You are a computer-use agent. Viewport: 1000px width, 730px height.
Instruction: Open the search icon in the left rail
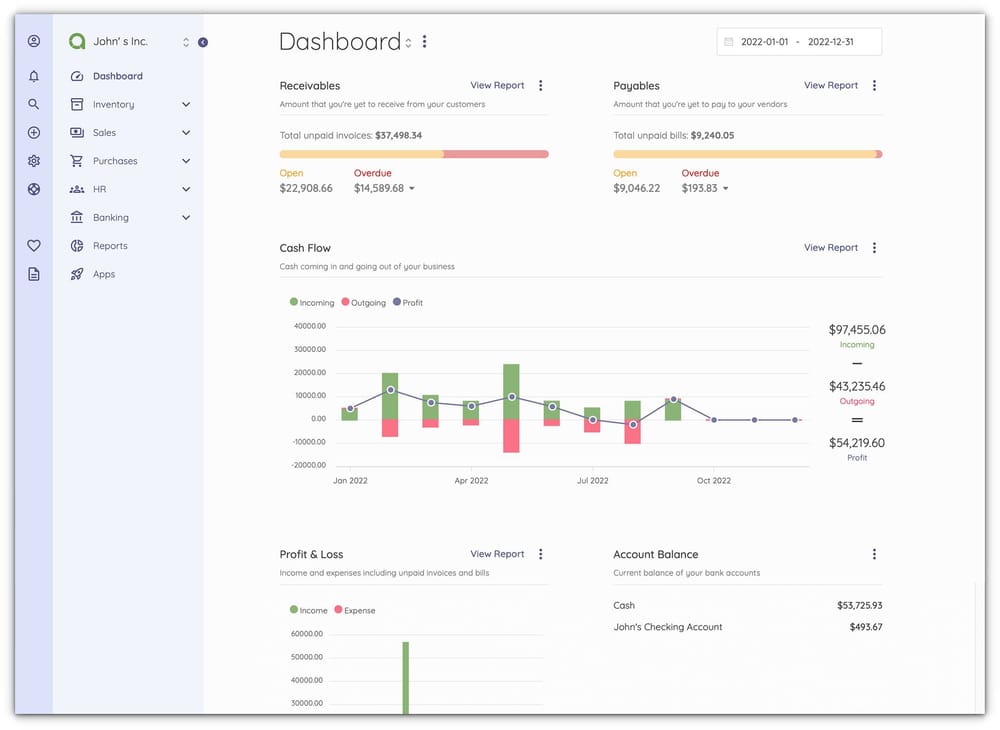[x=33, y=103]
